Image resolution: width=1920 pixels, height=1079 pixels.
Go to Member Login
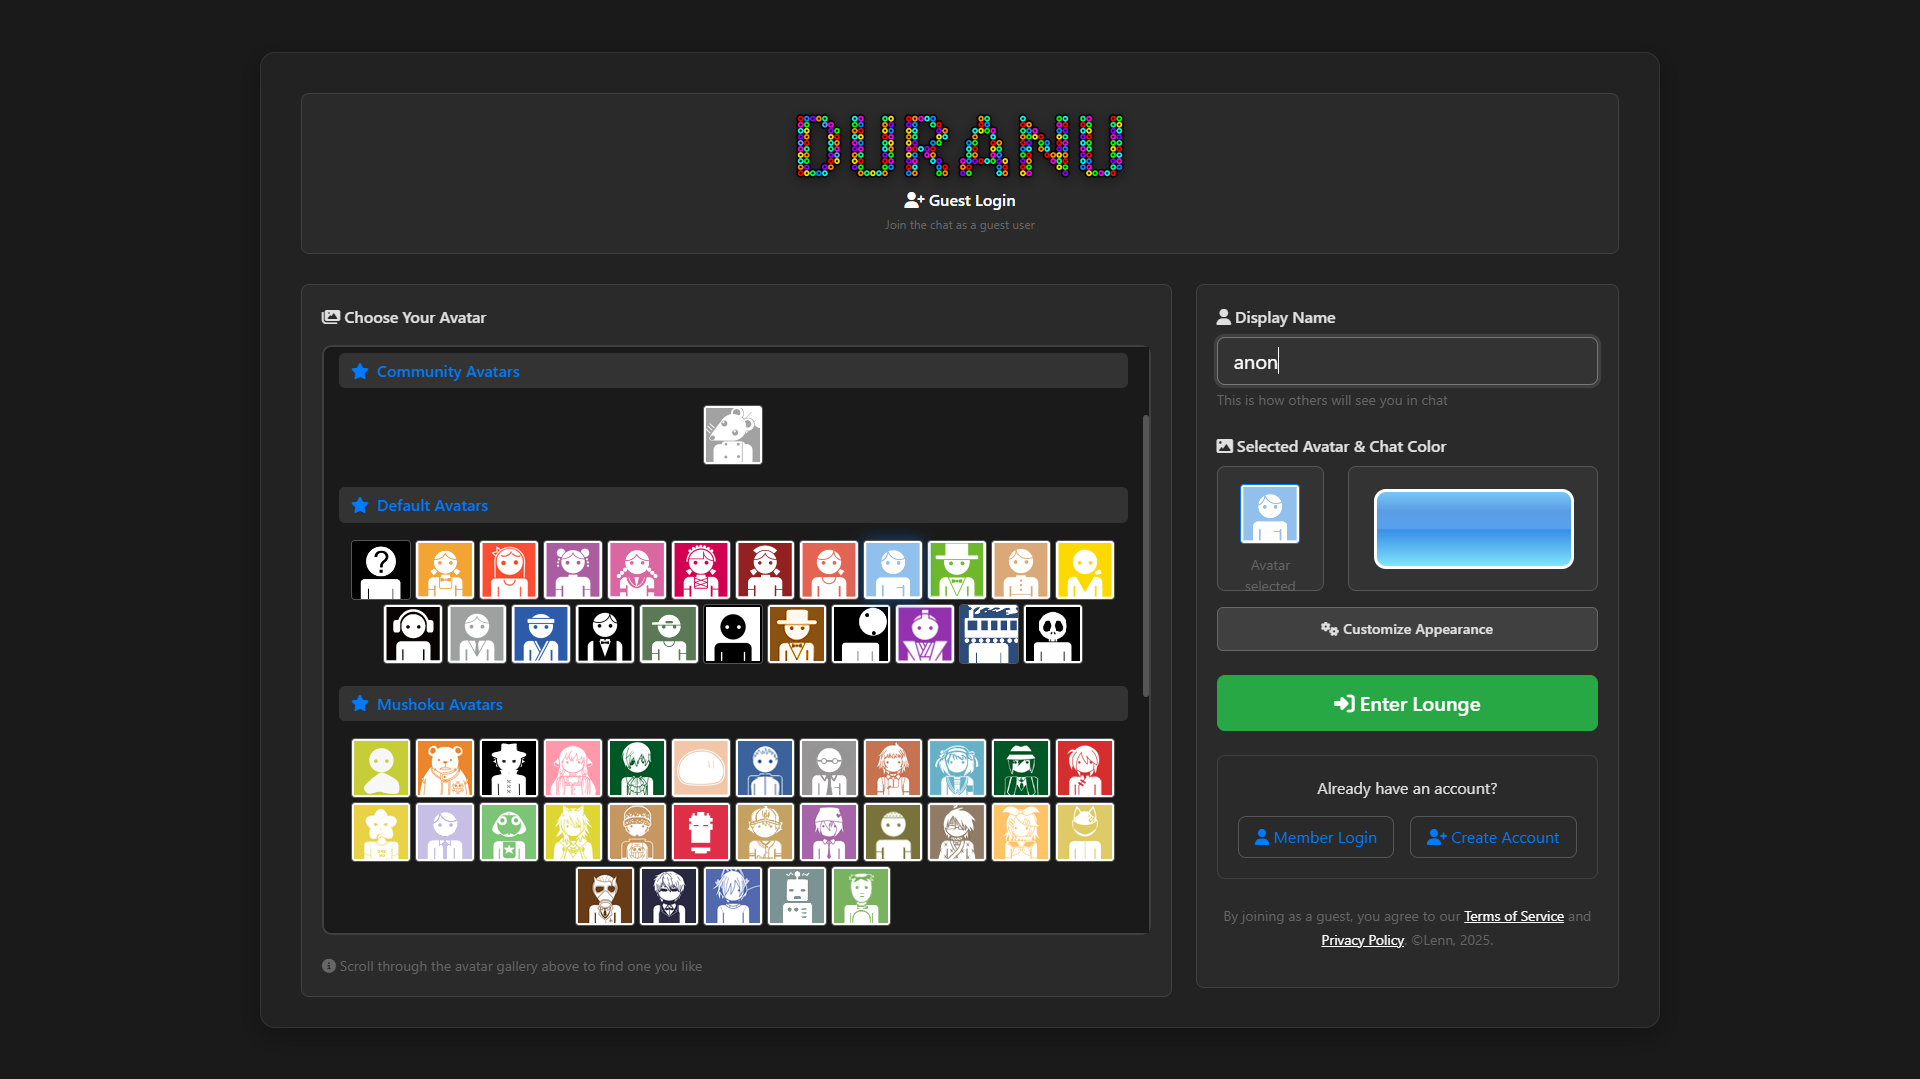1315,837
